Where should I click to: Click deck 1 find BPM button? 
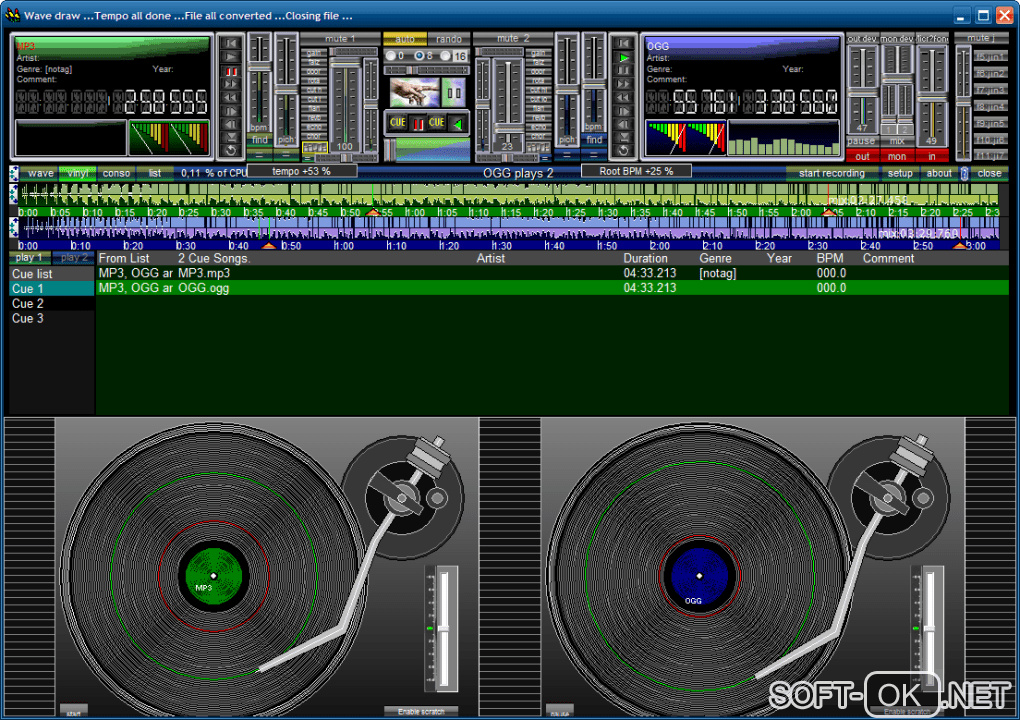coord(260,140)
